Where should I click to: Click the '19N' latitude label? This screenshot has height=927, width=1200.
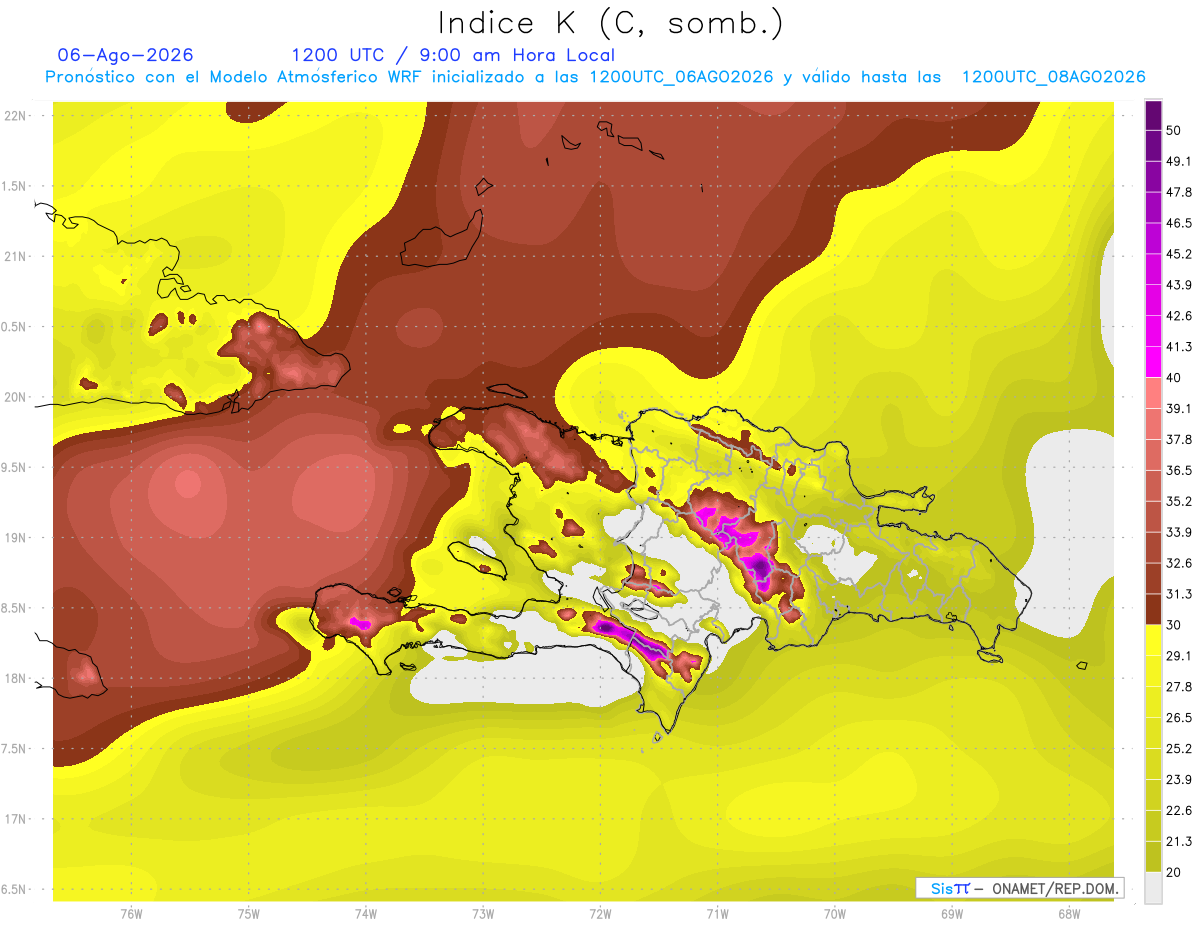pyautogui.click(x=16, y=537)
